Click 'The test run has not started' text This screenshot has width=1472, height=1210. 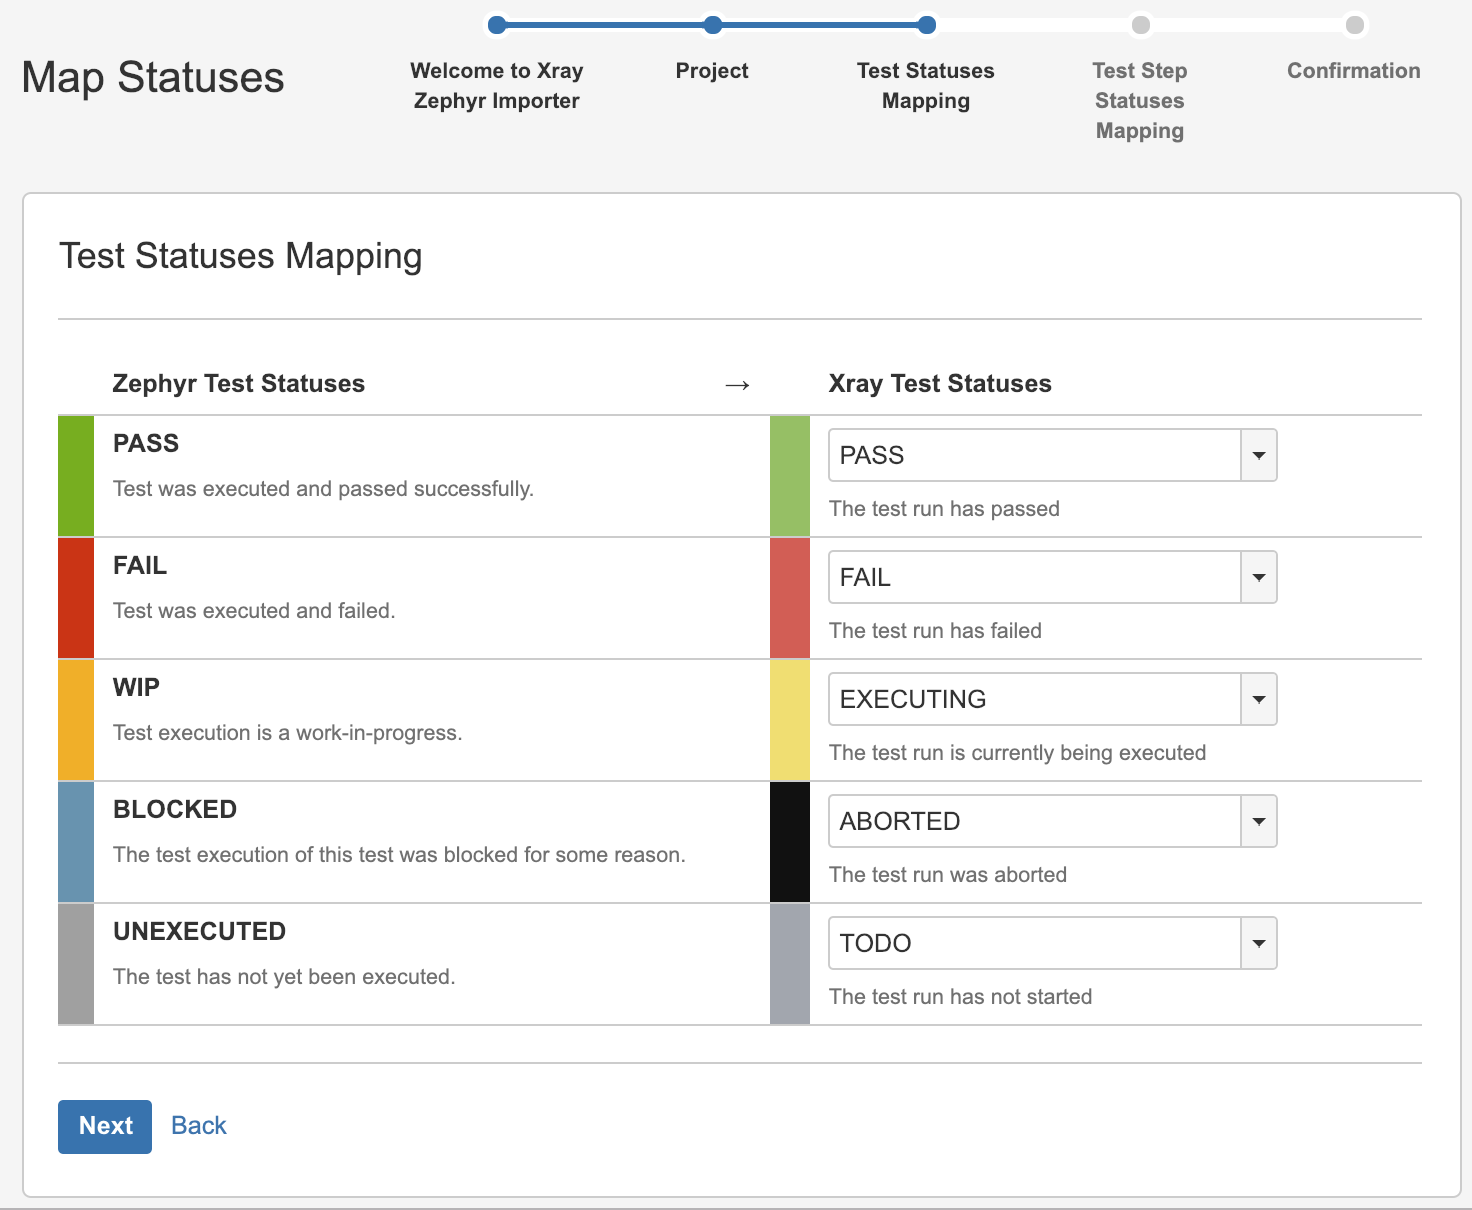[960, 997]
